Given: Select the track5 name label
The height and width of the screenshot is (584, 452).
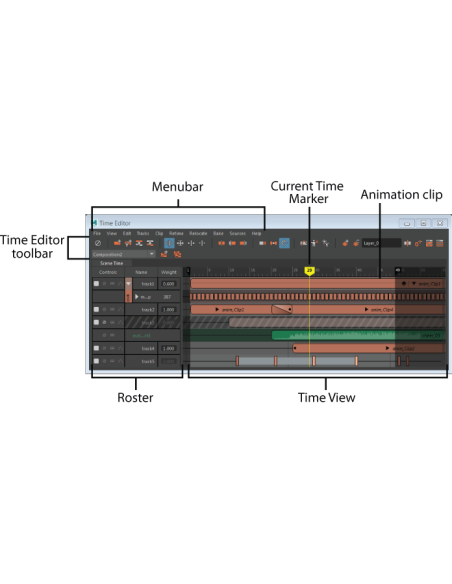Looking at the screenshot, I should [148, 361].
